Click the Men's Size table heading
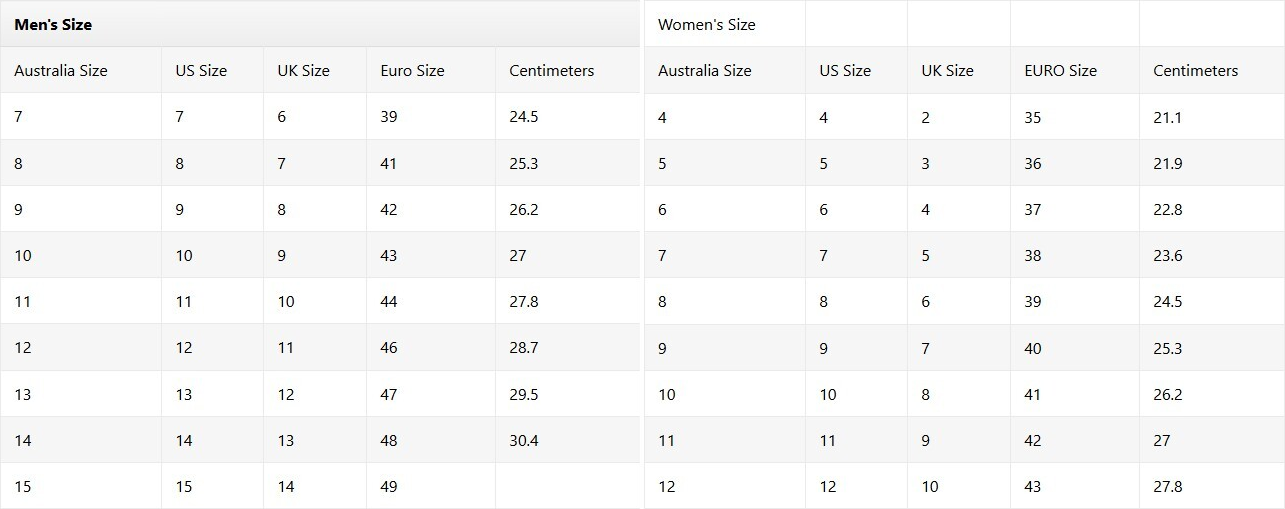1285x509 pixels. tap(53, 24)
